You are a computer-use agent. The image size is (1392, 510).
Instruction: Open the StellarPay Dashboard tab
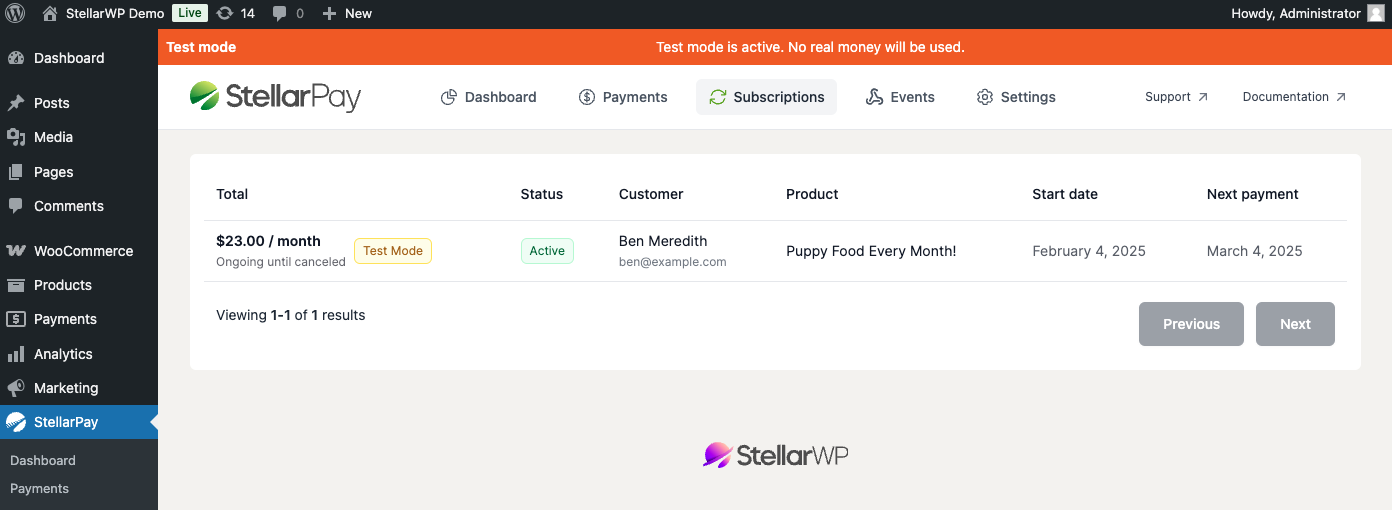pos(489,97)
